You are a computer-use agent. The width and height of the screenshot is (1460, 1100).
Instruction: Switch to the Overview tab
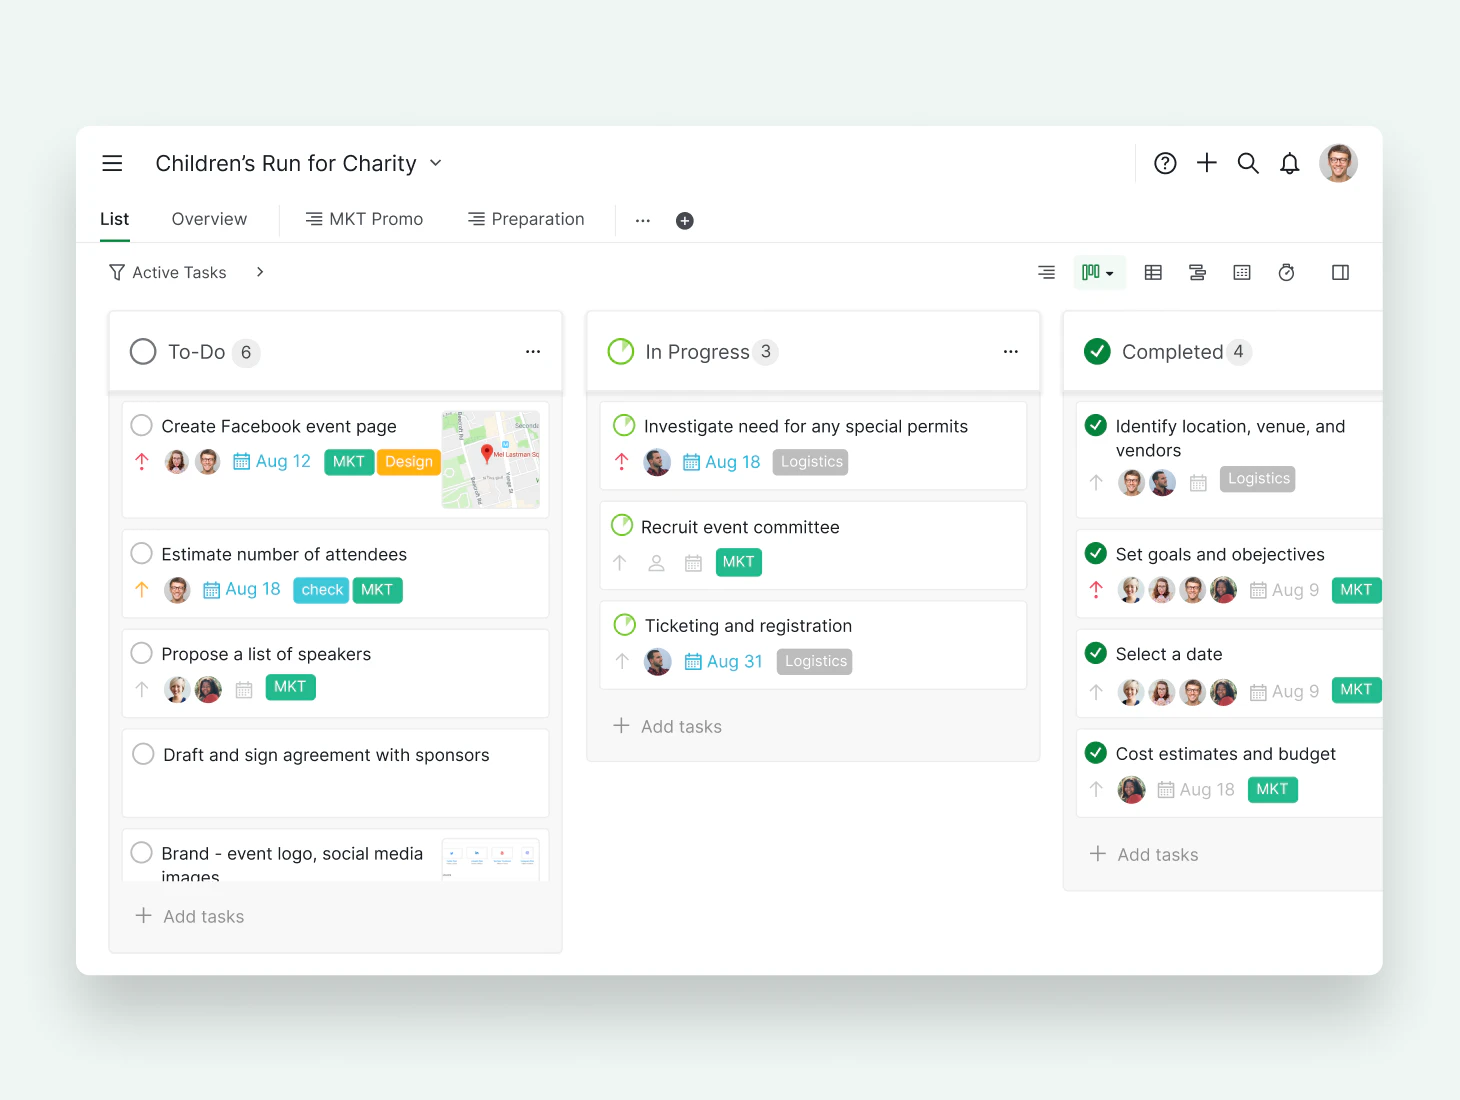coord(209,219)
